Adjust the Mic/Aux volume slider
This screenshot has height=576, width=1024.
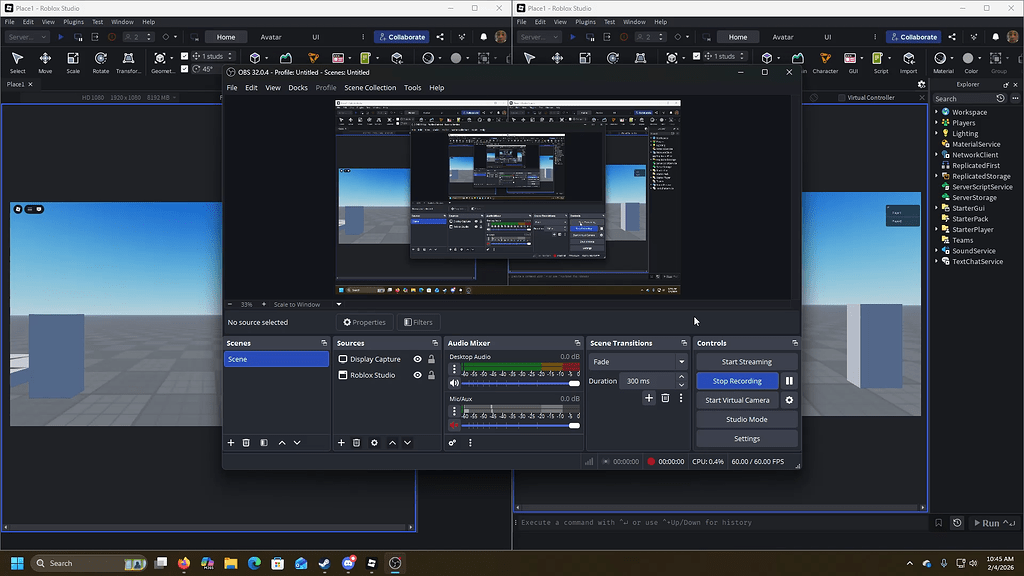[520, 425]
